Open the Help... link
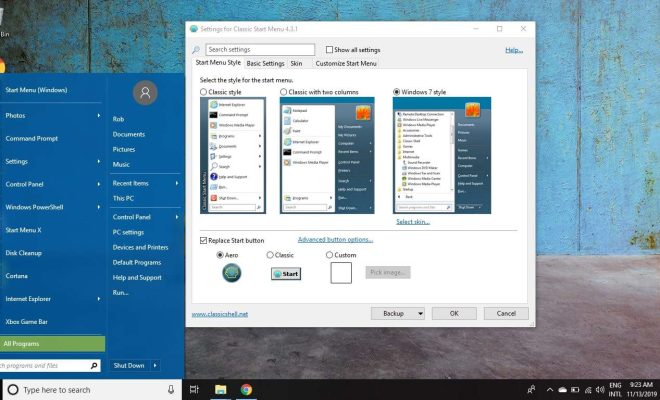This screenshot has height=400, width=660. coord(514,50)
